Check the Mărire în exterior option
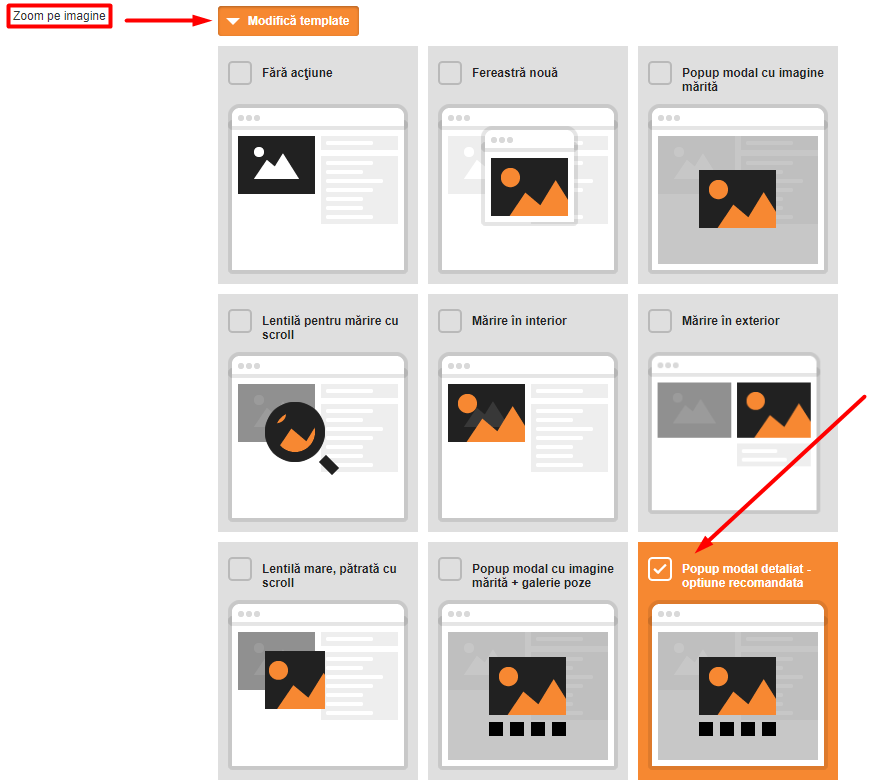This screenshot has width=890, height=782. [x=660, y=321]
